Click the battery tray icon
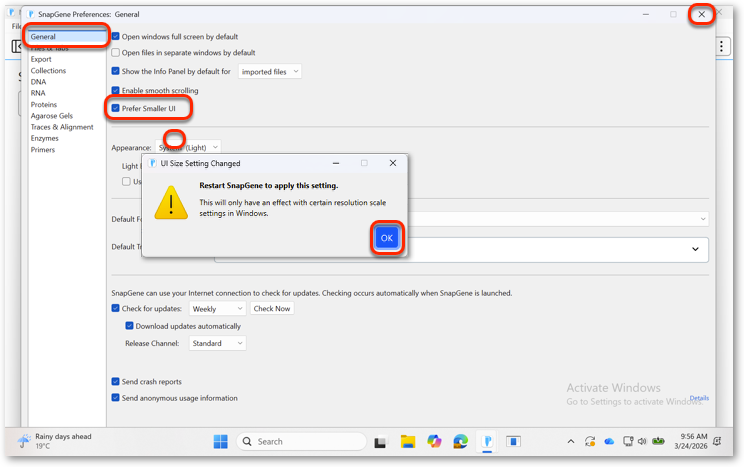The image size is (744, 467). coord(658,441)
